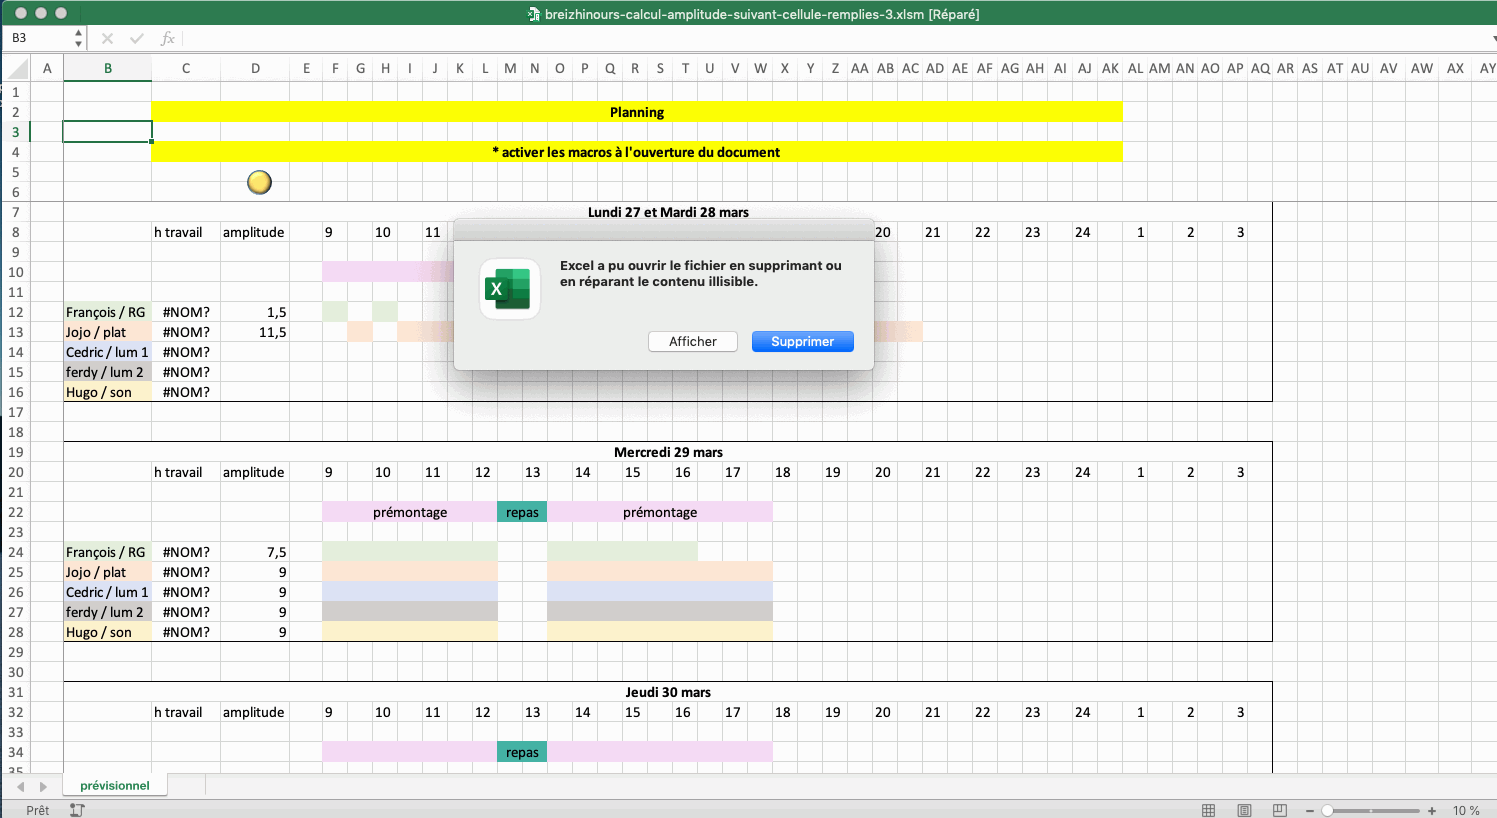This screenshot has height=818, width=1497.
Task: Open the Name Box dropdown arrows
Action: pyautogui.click(x=78, y=38)
